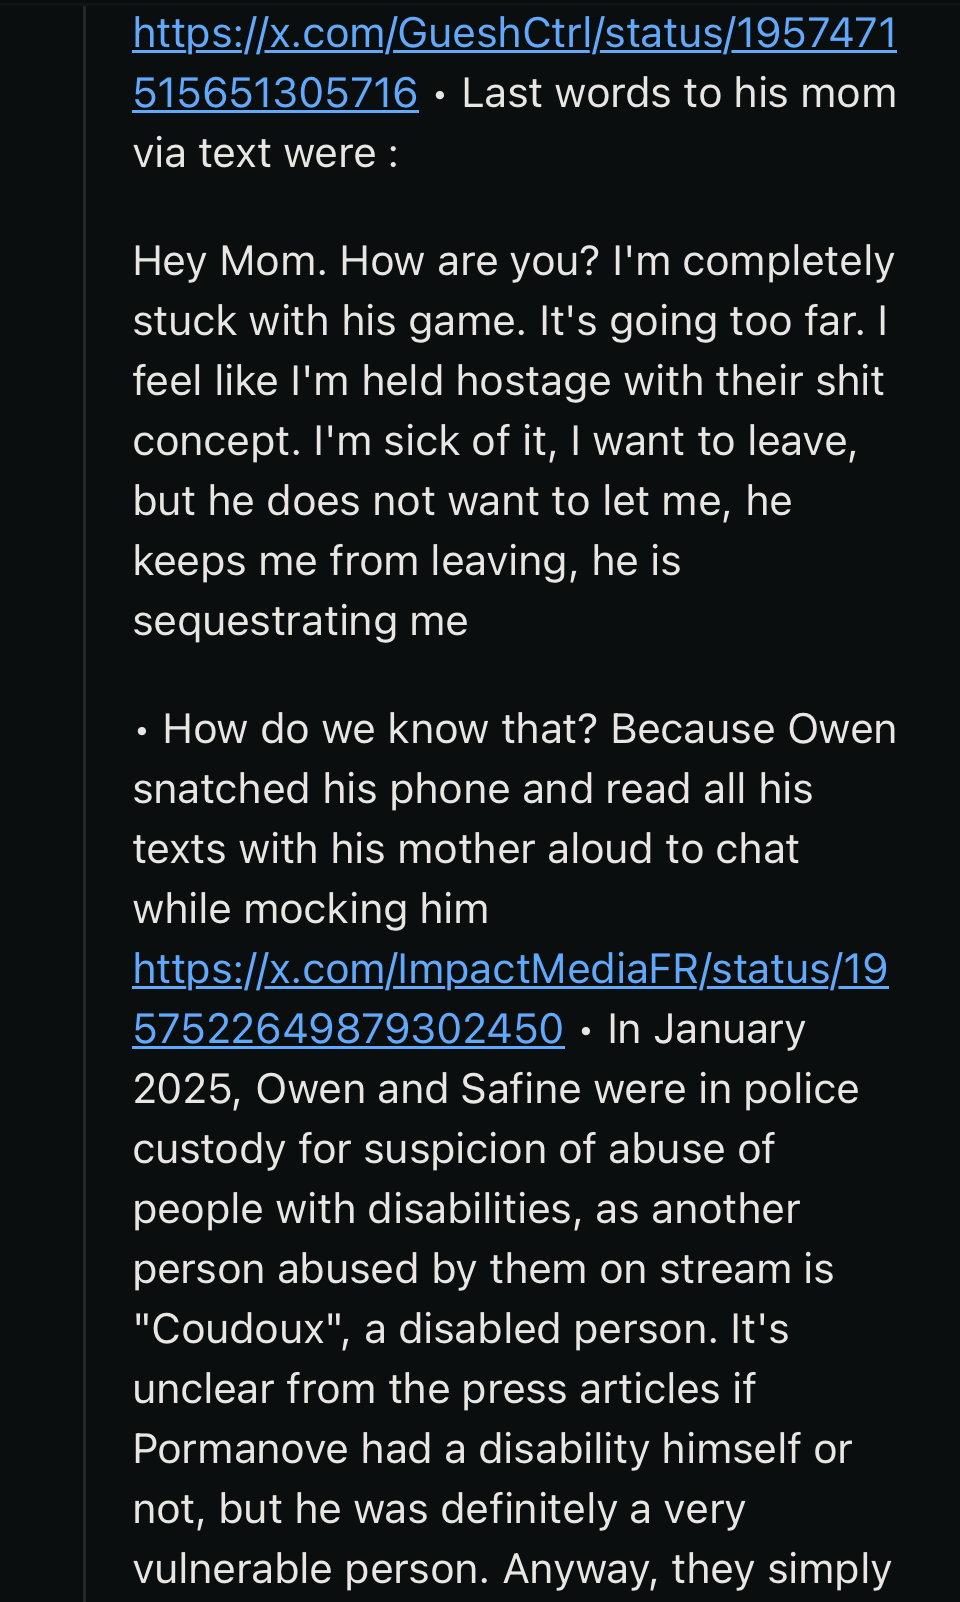Collapse the comment thread using vertical line
The image size is (960, 1602).
point(85,800)
